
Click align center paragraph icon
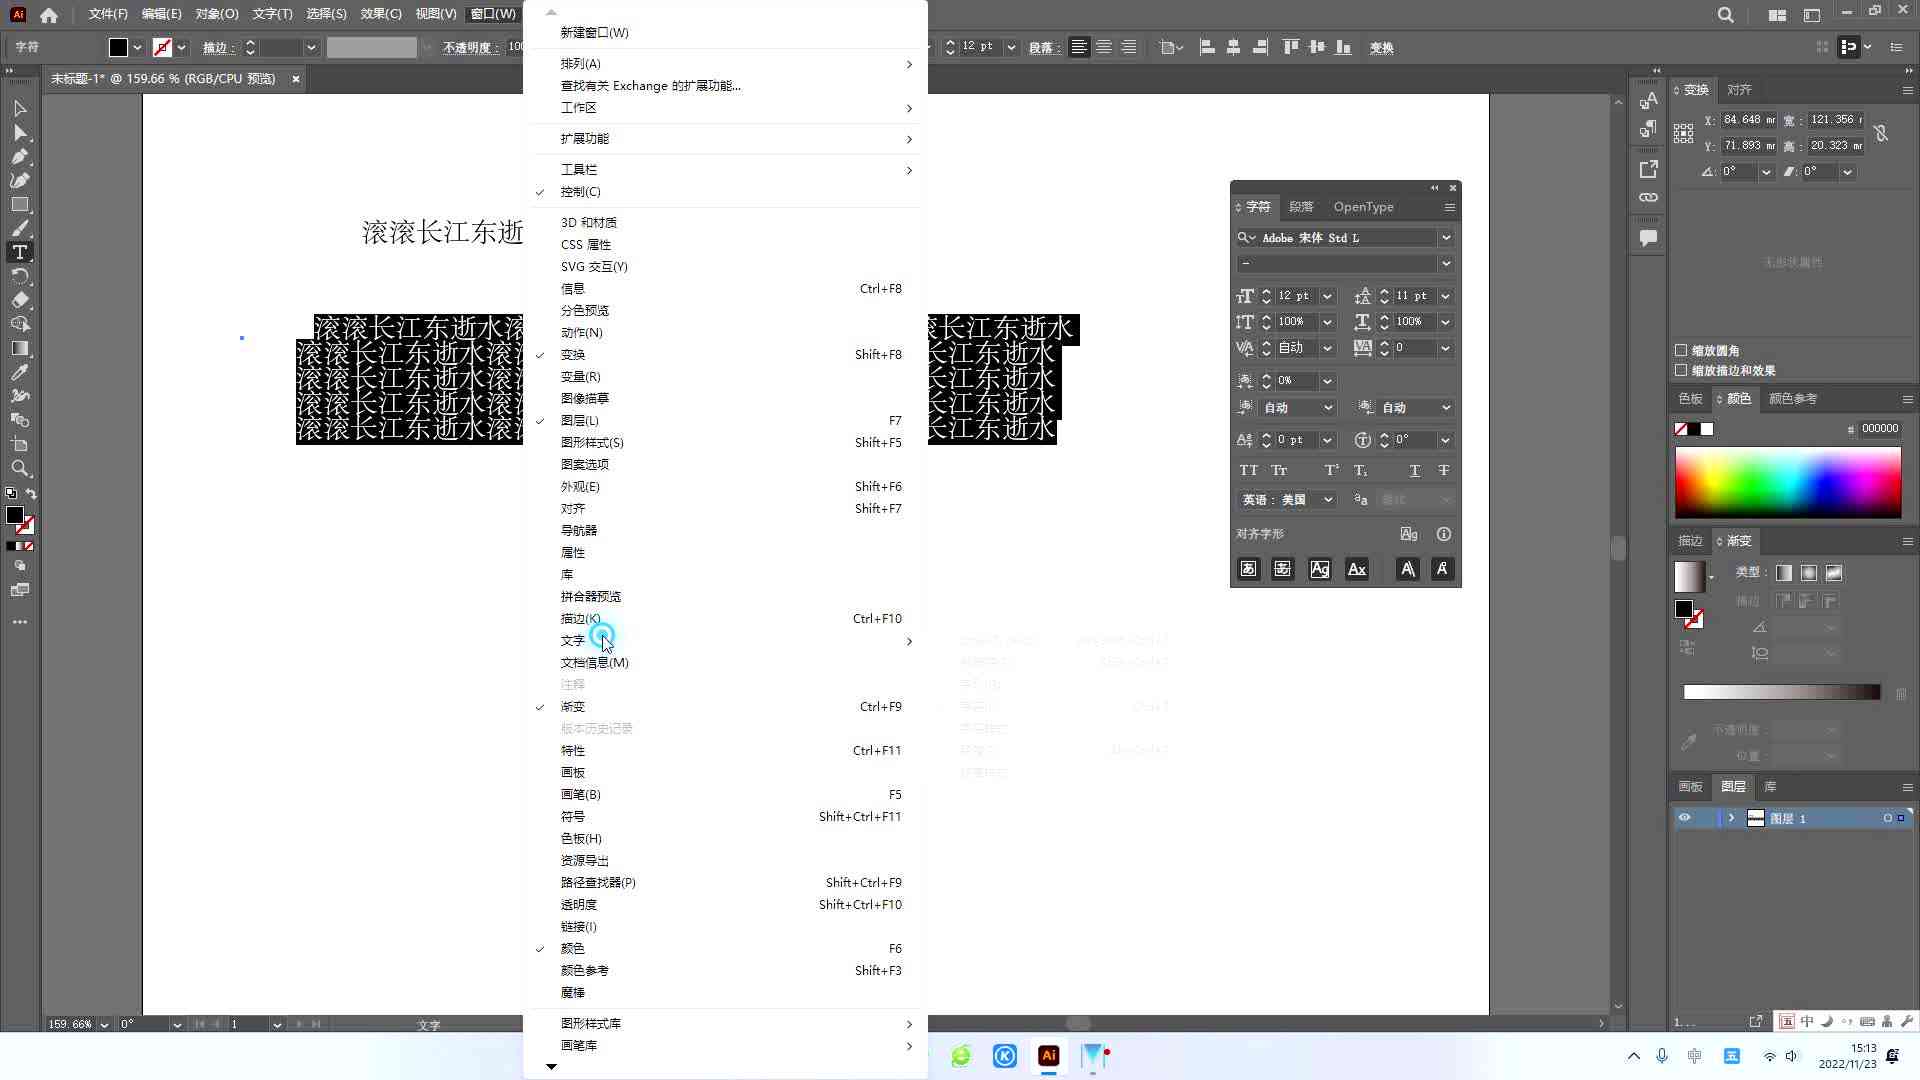click(1104, 47)
